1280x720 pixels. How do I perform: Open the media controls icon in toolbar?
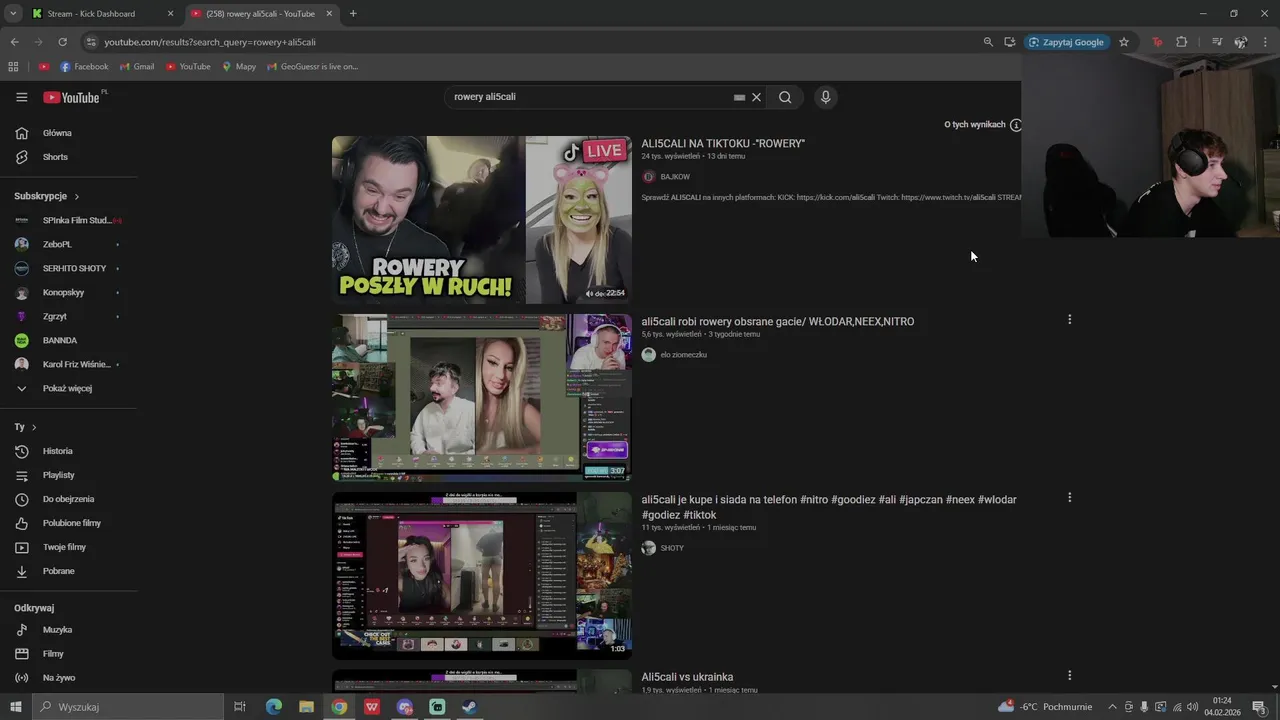(x=1217, y=42)
